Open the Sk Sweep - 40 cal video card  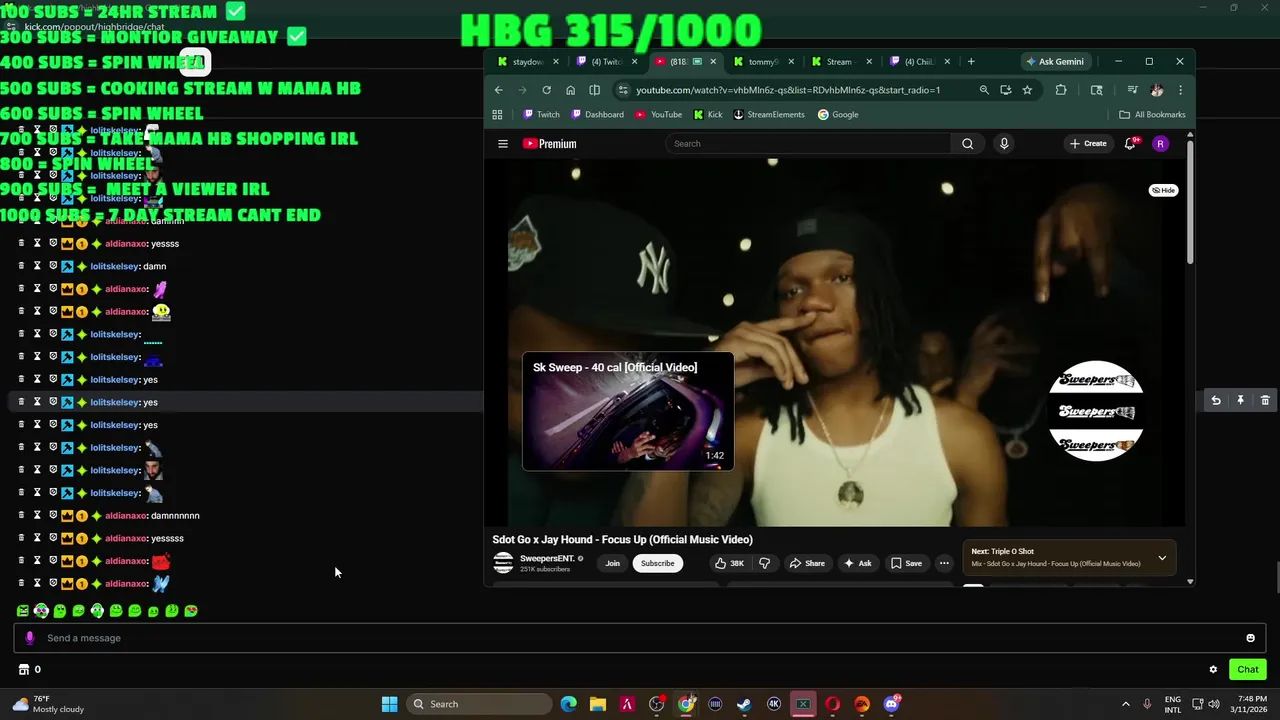point(628,411)
